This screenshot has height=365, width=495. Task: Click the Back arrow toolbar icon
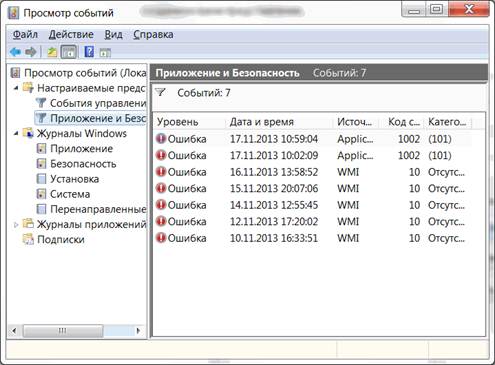[x=15, y=52]
